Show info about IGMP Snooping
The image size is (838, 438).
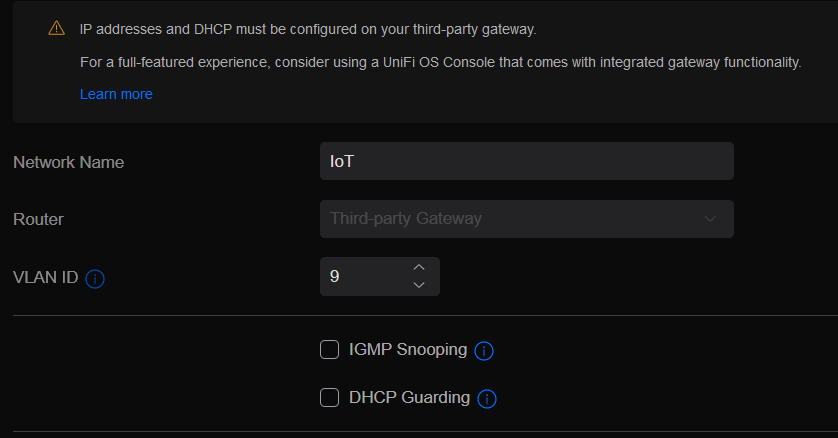484,351
